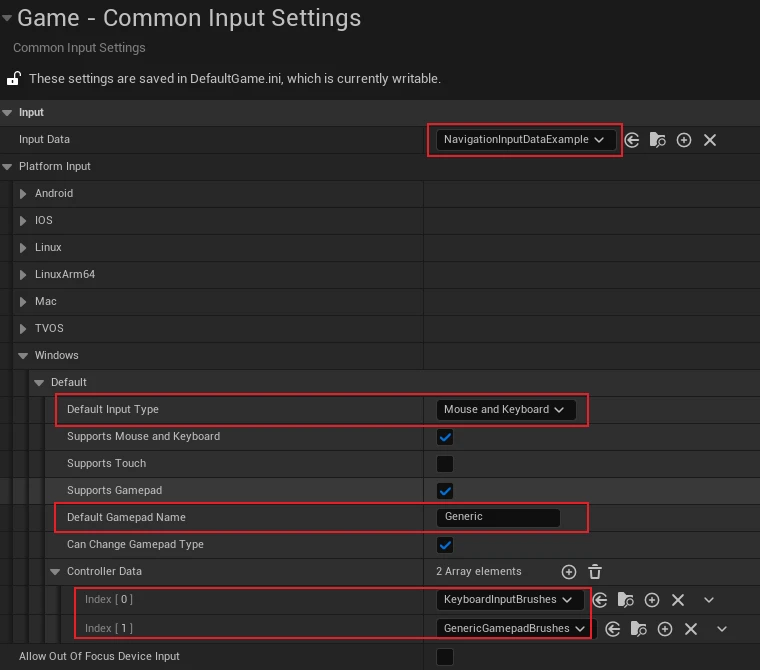Uncheck Can Change Gamepad Type
This screenshot has width=760, height=670.
tap(445, 545)
